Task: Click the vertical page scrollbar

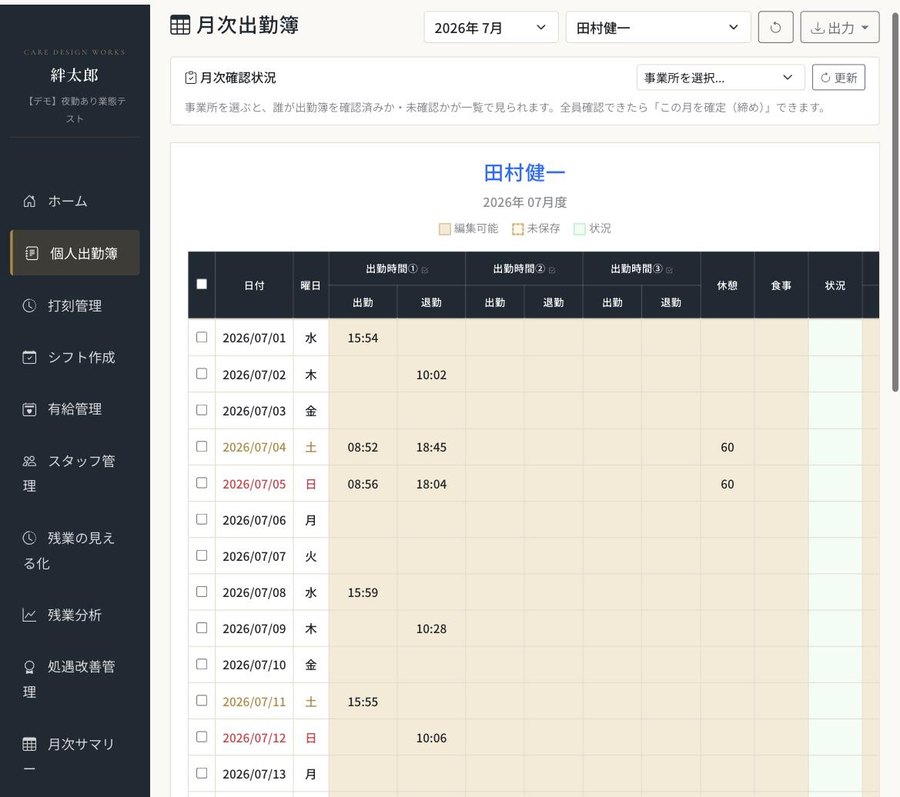Action: point(895,202)
